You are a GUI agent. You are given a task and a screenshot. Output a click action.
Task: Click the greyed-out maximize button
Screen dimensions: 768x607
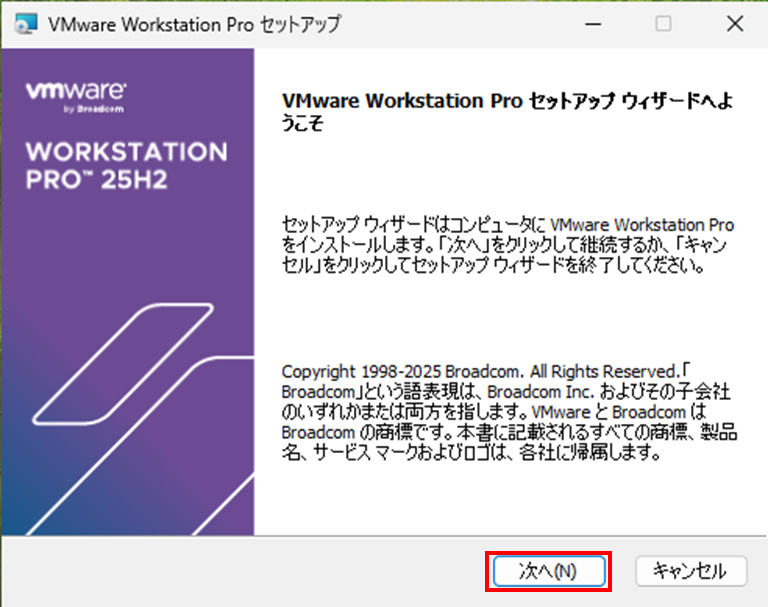[663, 24]
